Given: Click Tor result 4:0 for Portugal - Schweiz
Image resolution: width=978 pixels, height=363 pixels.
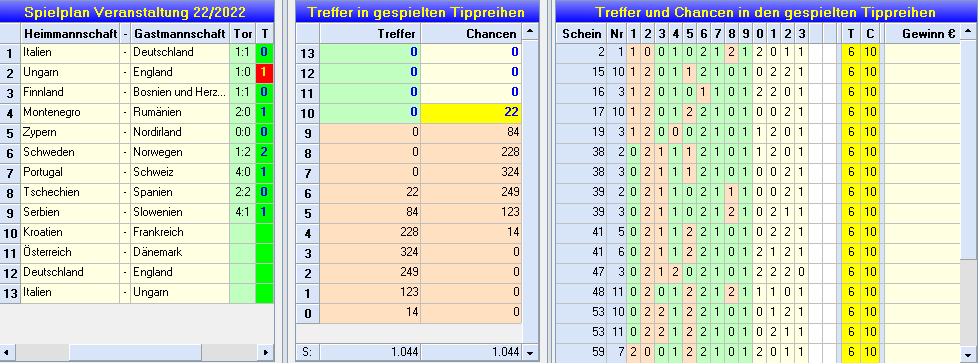Looking at the screenshot, I should coord(243,173).
